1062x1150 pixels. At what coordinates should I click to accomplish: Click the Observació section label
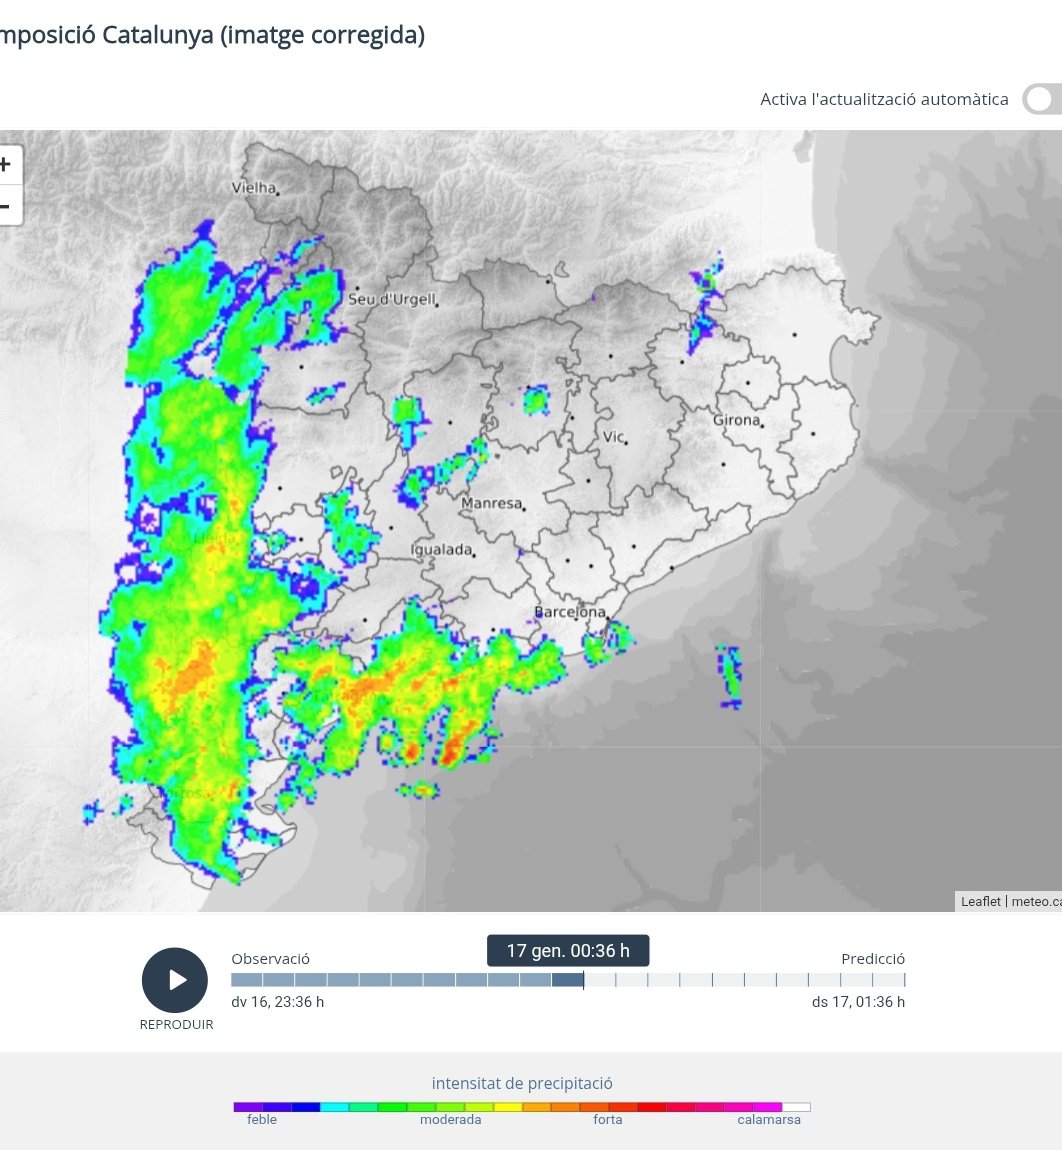coord(269,958)
